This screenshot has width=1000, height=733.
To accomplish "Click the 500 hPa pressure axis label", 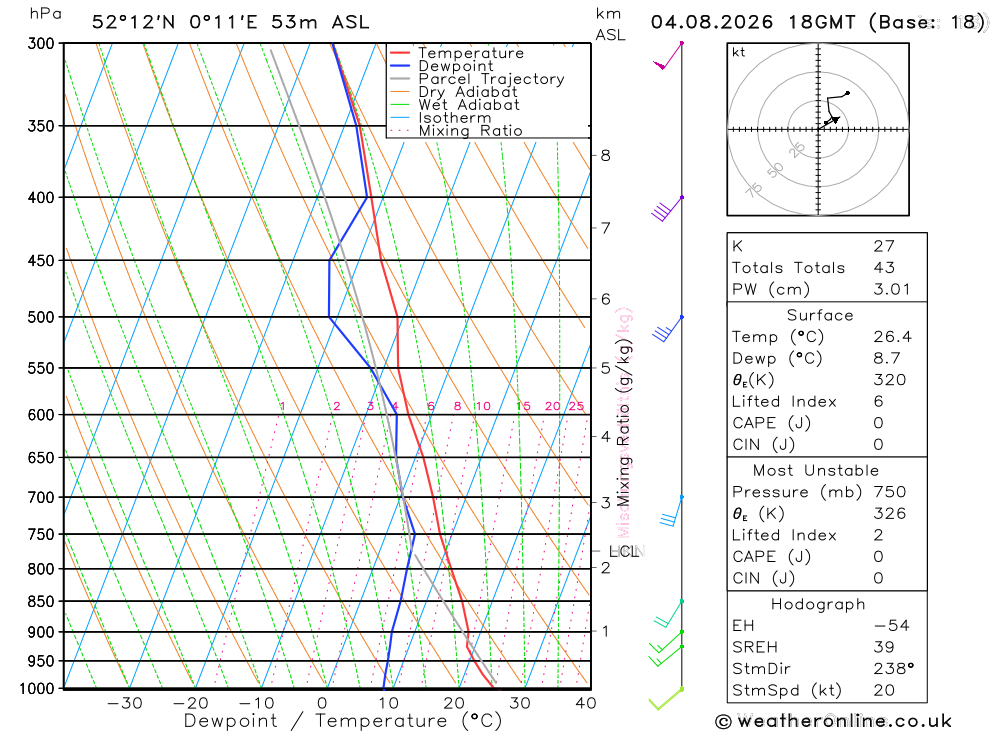I will (41, 318).
